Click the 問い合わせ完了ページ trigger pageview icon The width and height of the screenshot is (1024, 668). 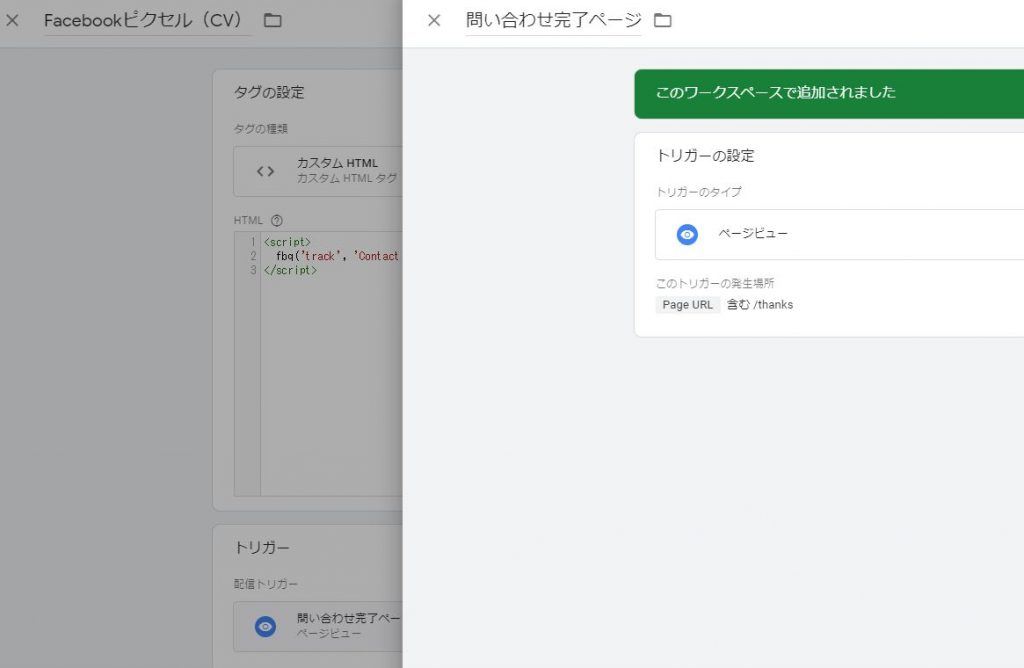[266, 626]
